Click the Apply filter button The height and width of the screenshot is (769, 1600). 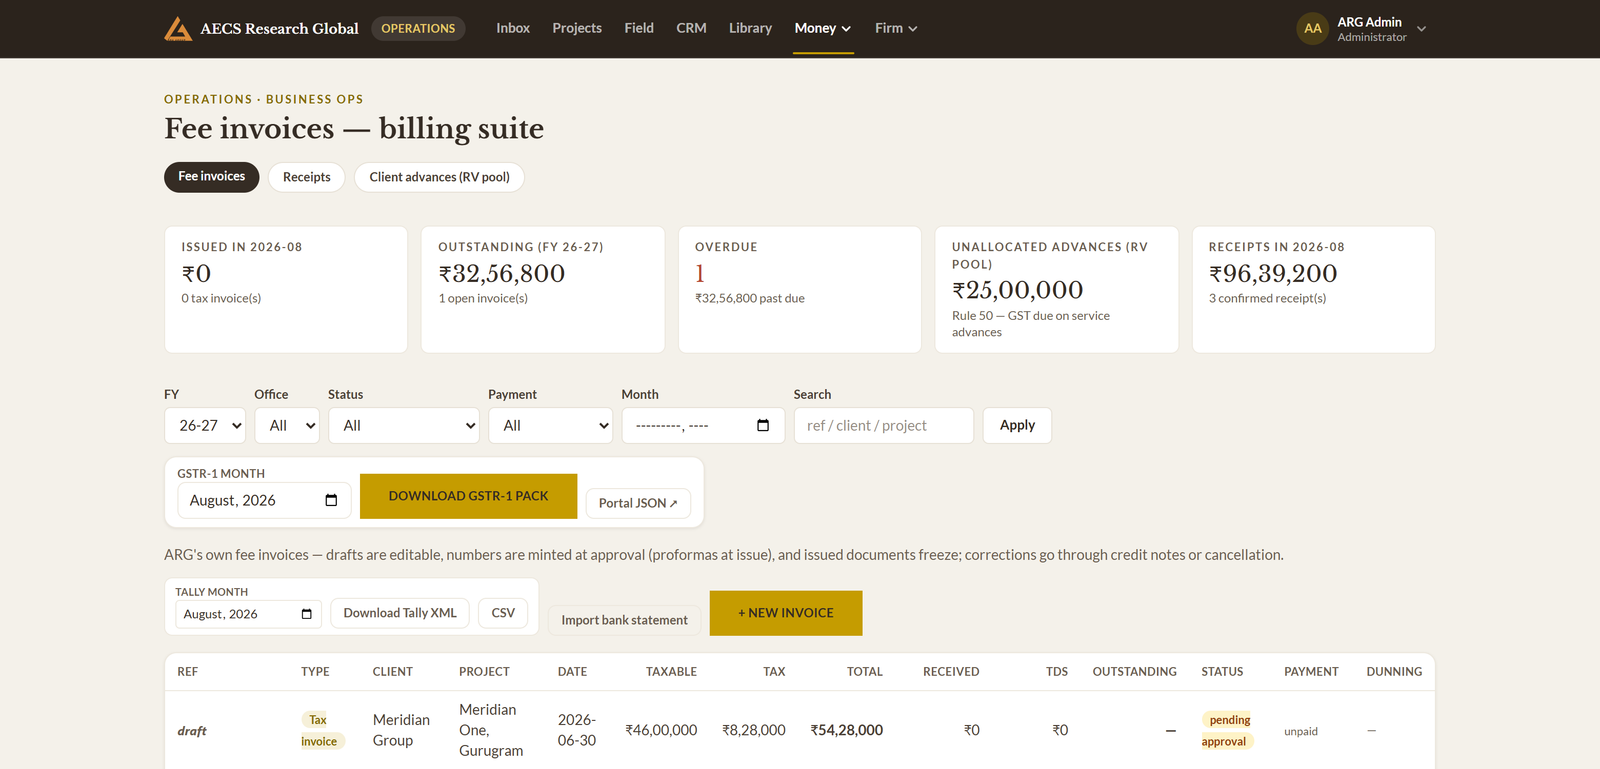click(x=1017, y=425)
